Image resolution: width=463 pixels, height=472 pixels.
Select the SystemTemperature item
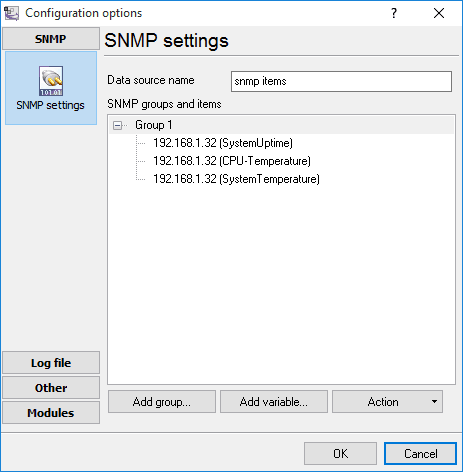tap(236, 179)
